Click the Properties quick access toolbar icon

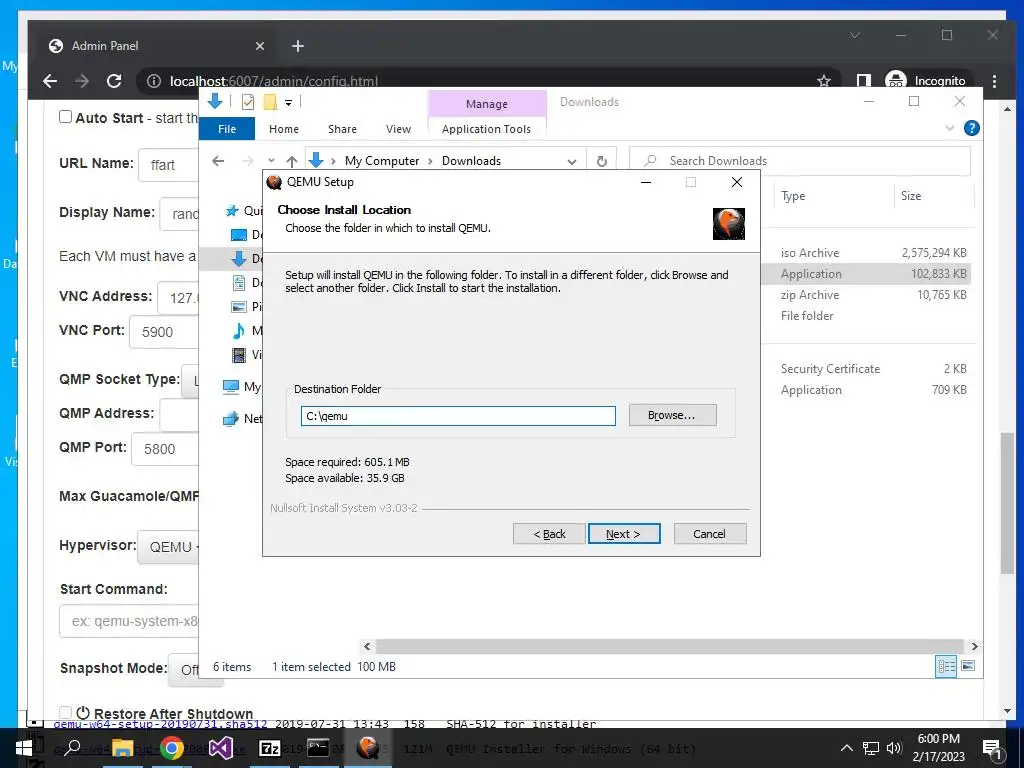(248, 102)
